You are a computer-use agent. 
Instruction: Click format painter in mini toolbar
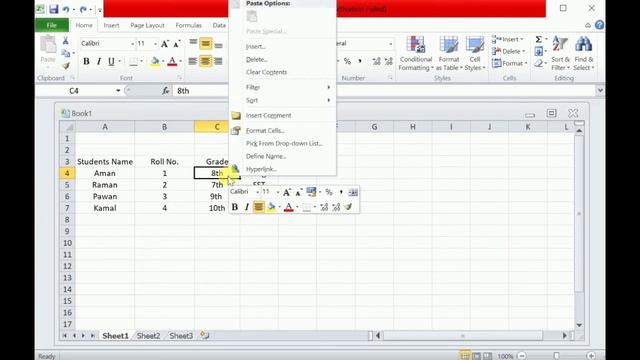pyautogui.click(x=348, y=207)
